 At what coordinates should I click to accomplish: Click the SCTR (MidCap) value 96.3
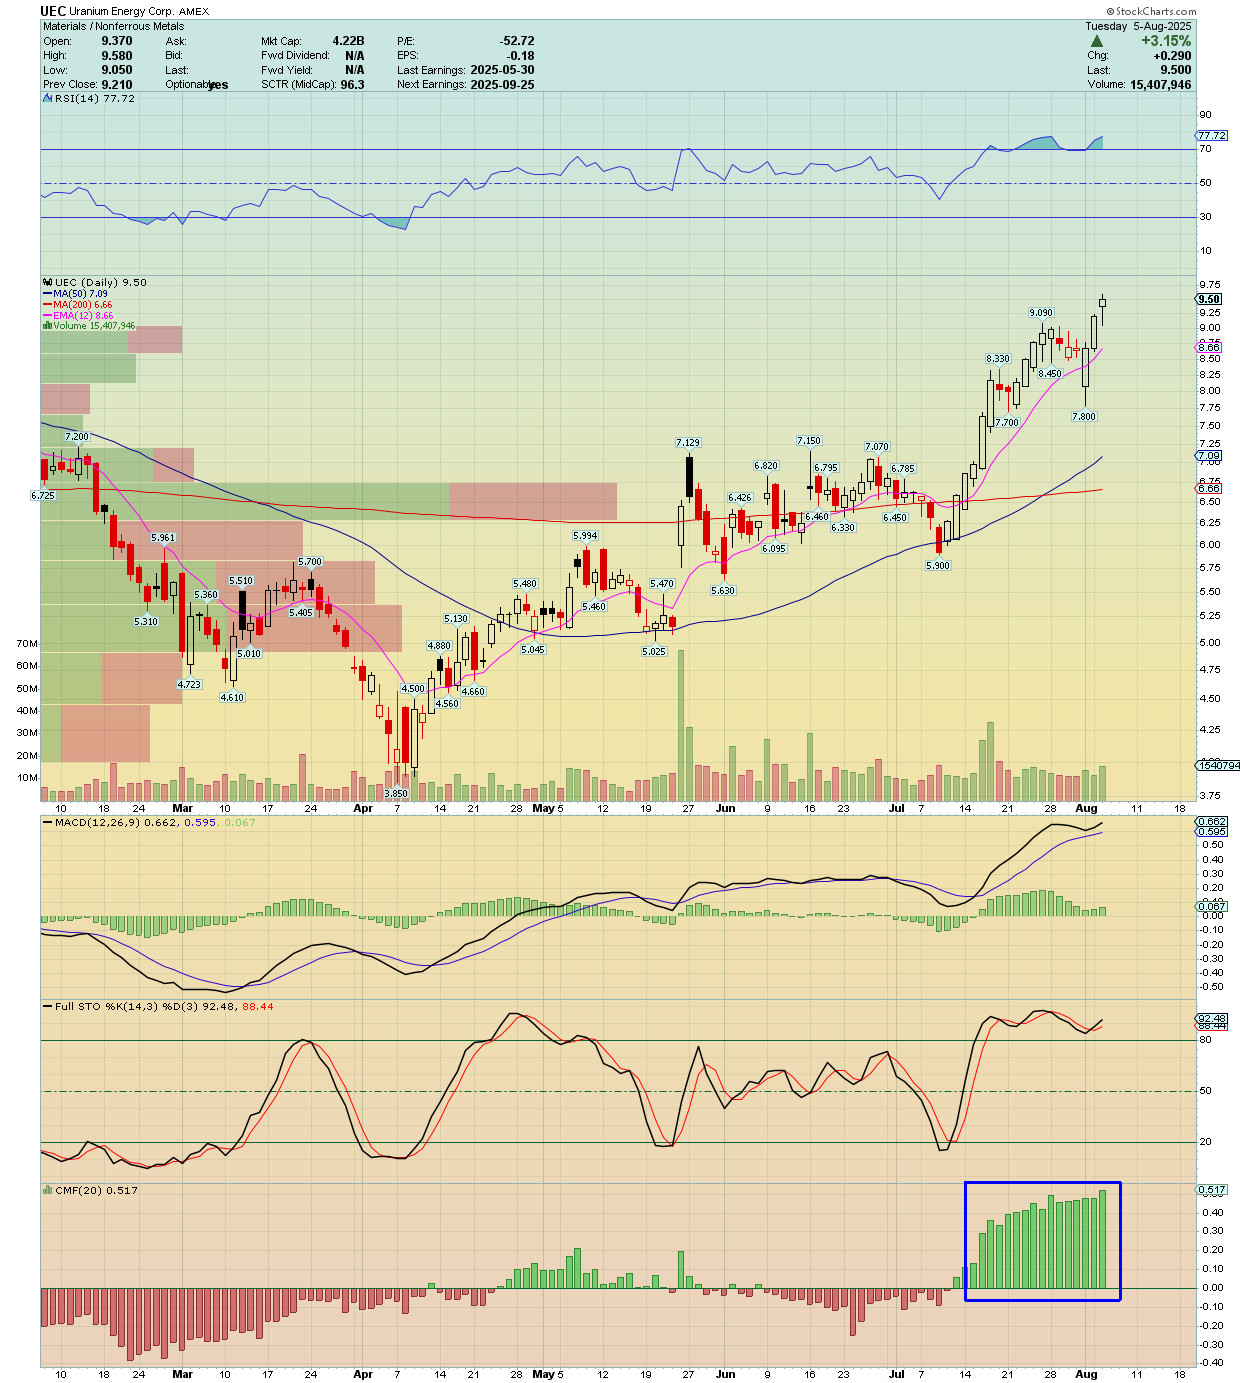click(x=352, y=85)
